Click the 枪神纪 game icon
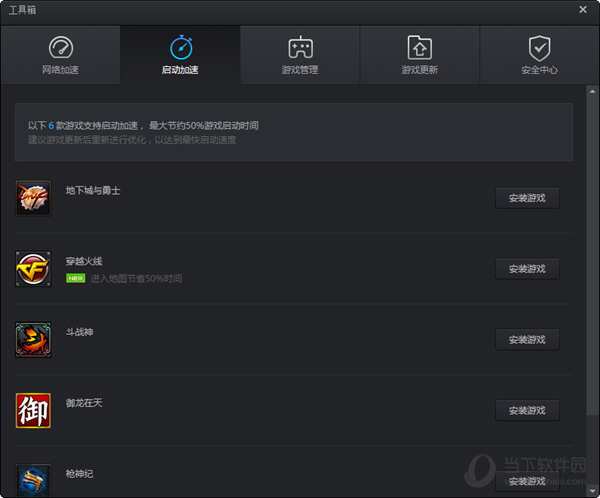Screen dimensions: 600x498 (x=33, y=480)
